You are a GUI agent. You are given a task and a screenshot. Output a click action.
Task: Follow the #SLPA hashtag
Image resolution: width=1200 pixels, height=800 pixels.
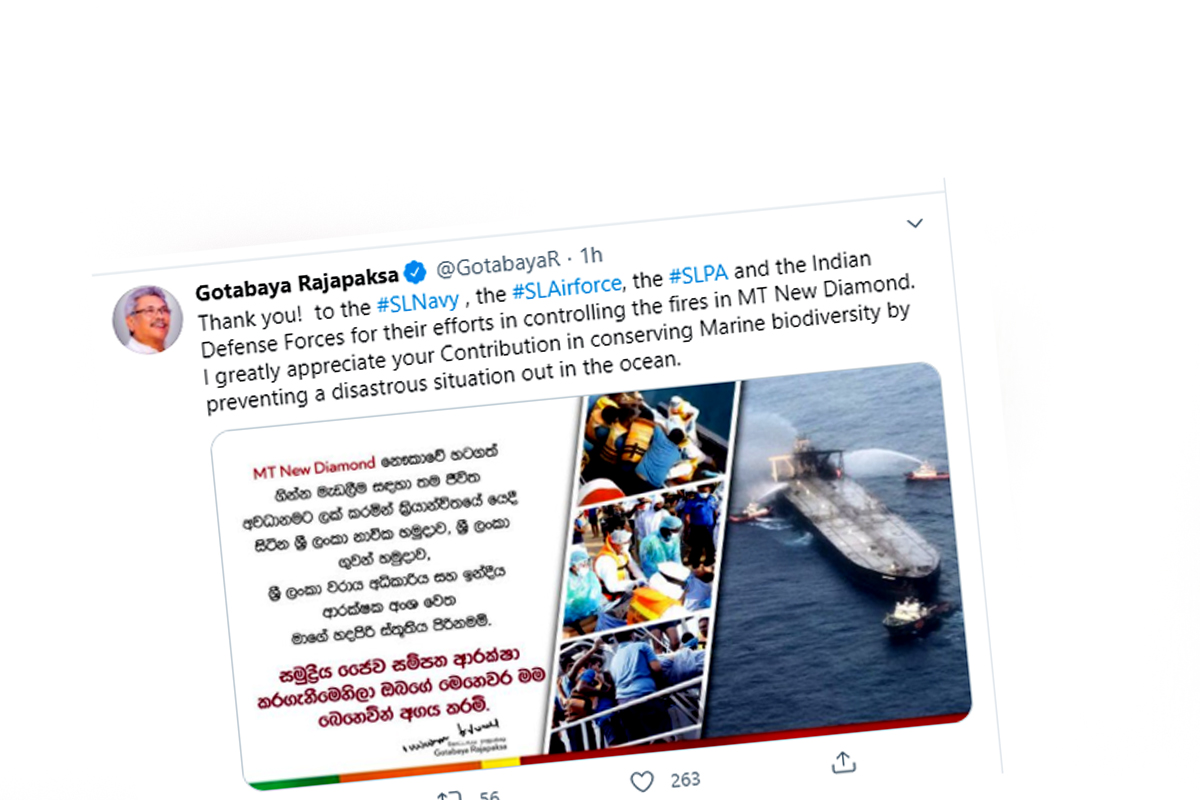[x=698, y=274]
